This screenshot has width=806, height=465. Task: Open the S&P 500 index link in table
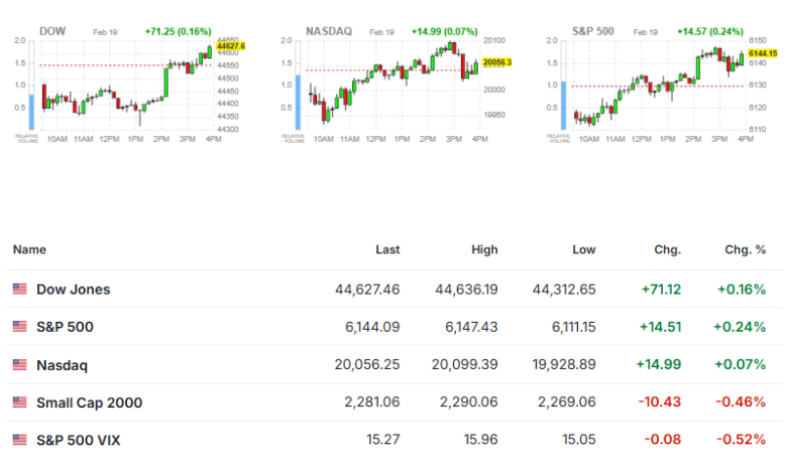click(65, 327)
